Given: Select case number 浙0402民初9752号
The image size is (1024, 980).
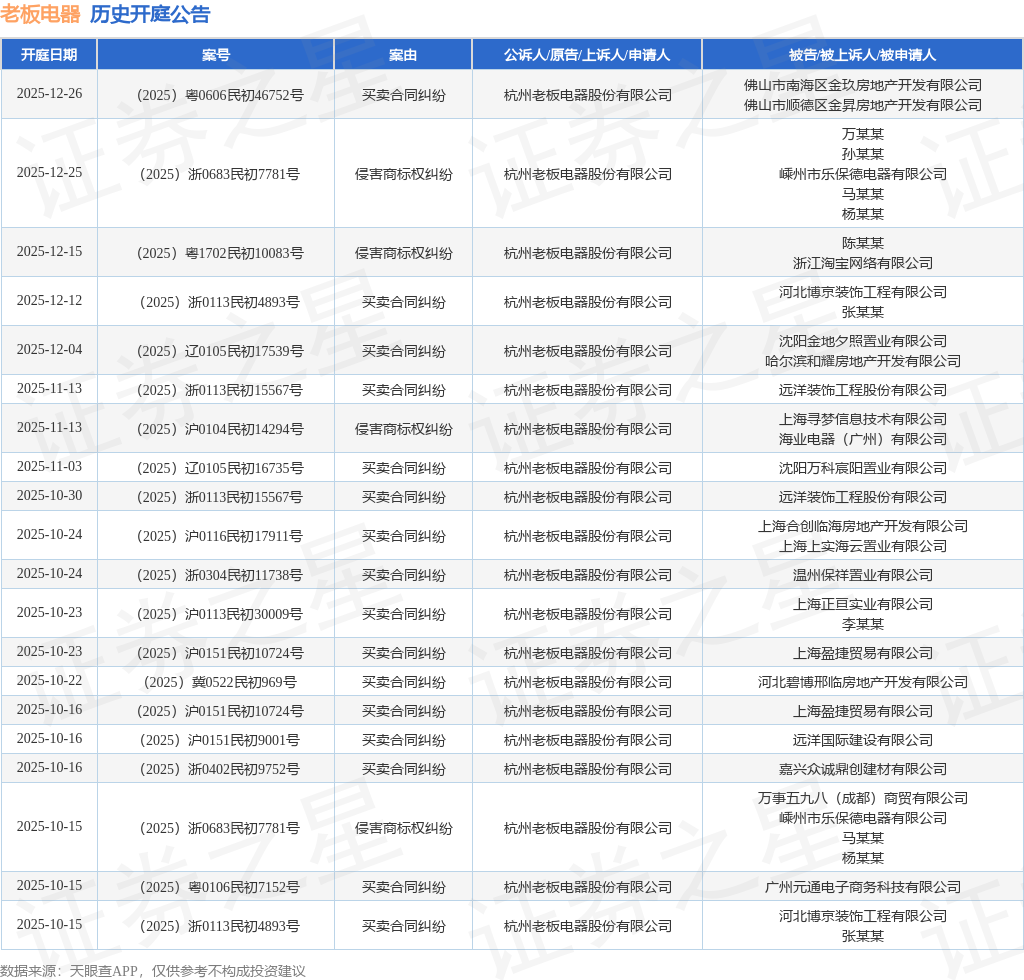Looking at the screenshot, I should (x=244, y=769).
